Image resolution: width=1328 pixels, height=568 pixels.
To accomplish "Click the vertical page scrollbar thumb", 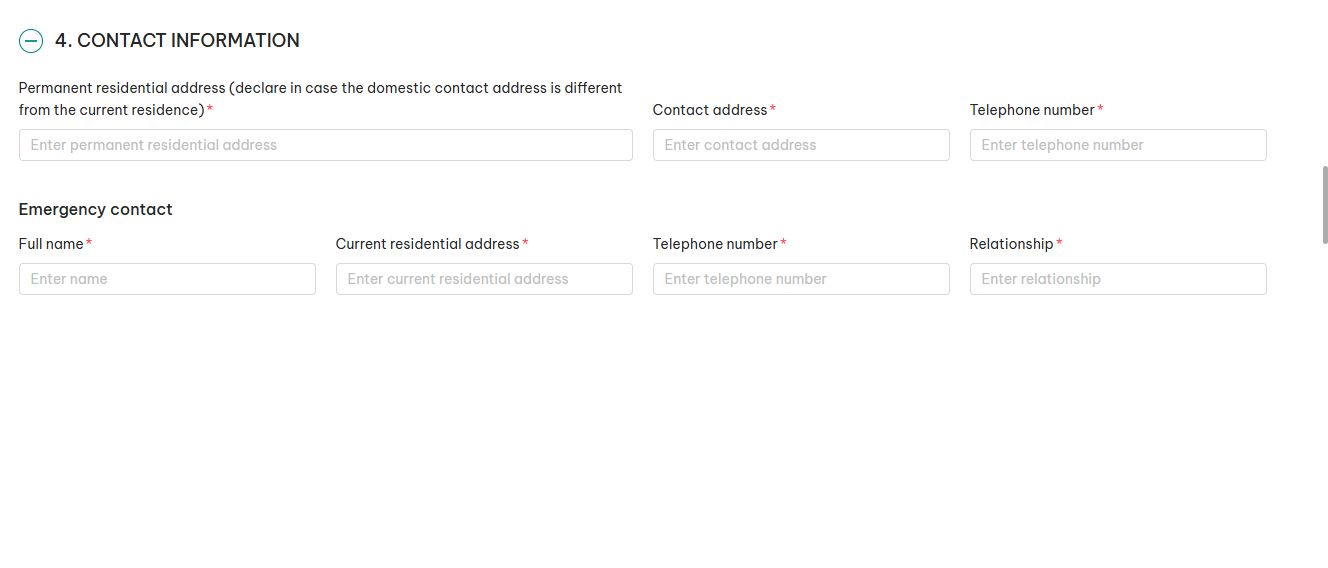I will pyautogui.click(x=1325, y=205).
